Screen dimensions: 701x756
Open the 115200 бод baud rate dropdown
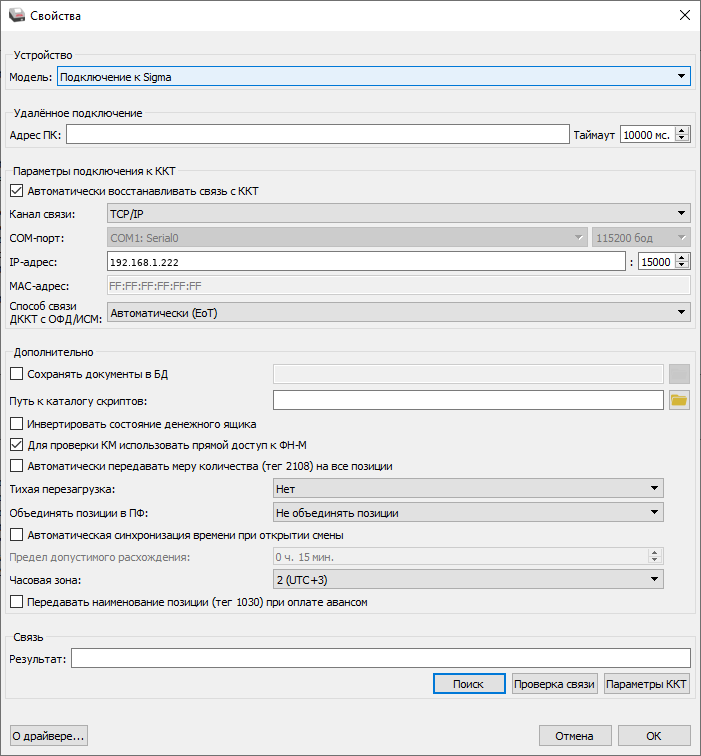point(641,238)
